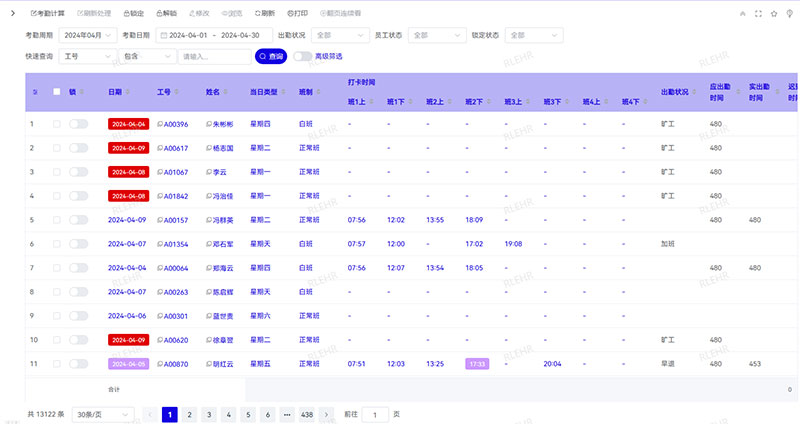Click the 早退 status in row 11

pos(668,364)
